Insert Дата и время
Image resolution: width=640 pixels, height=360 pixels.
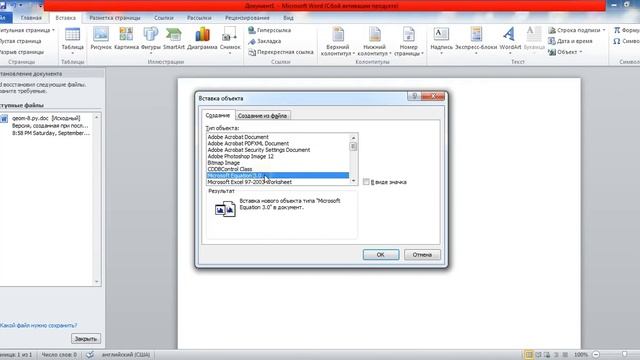pyautogui.click(x=570, y=41)
